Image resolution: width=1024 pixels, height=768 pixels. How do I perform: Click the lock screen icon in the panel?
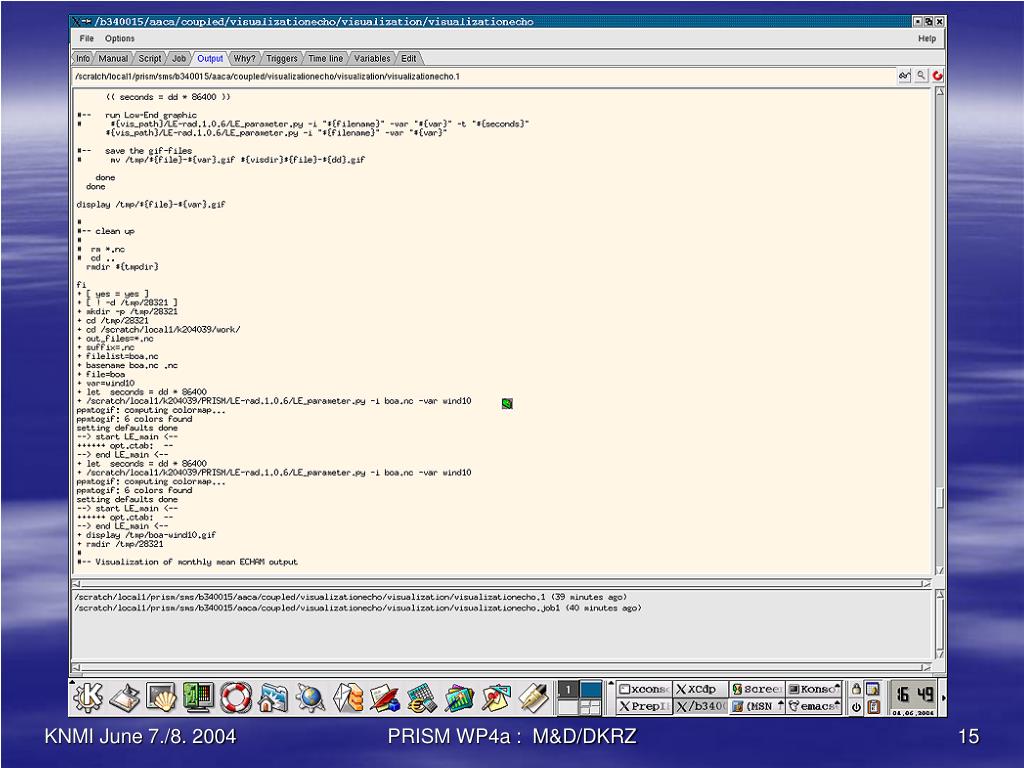click(856, 689)
